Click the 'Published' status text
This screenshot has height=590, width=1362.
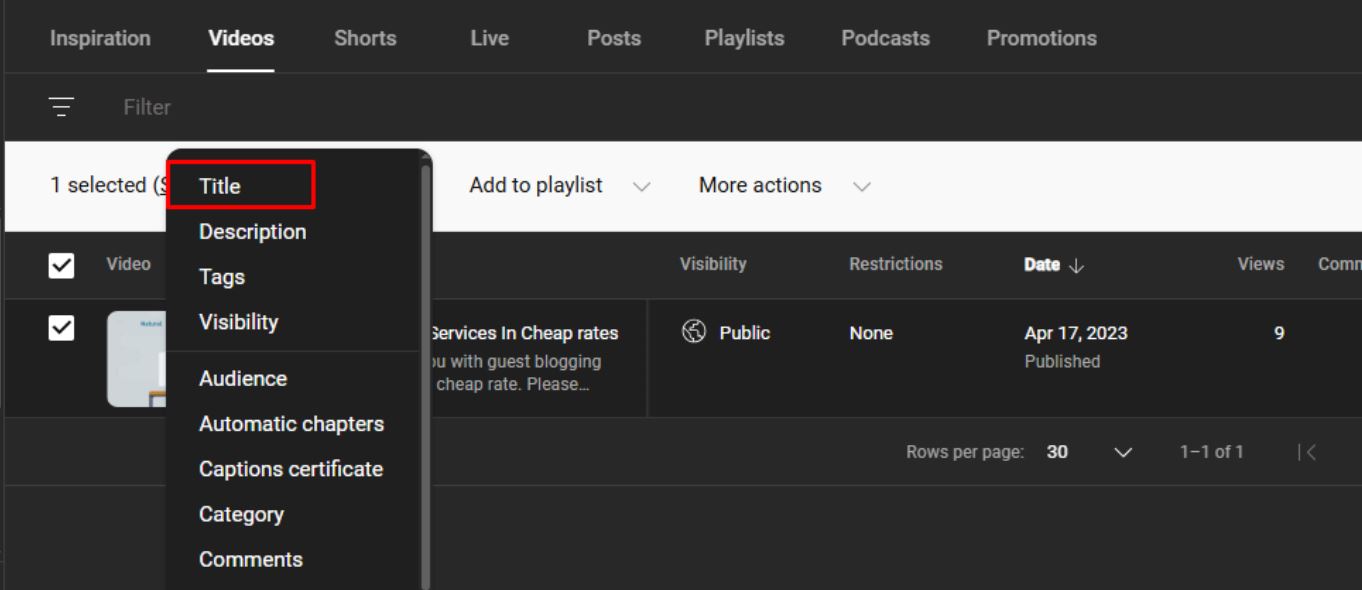(x=1062, y=361)
